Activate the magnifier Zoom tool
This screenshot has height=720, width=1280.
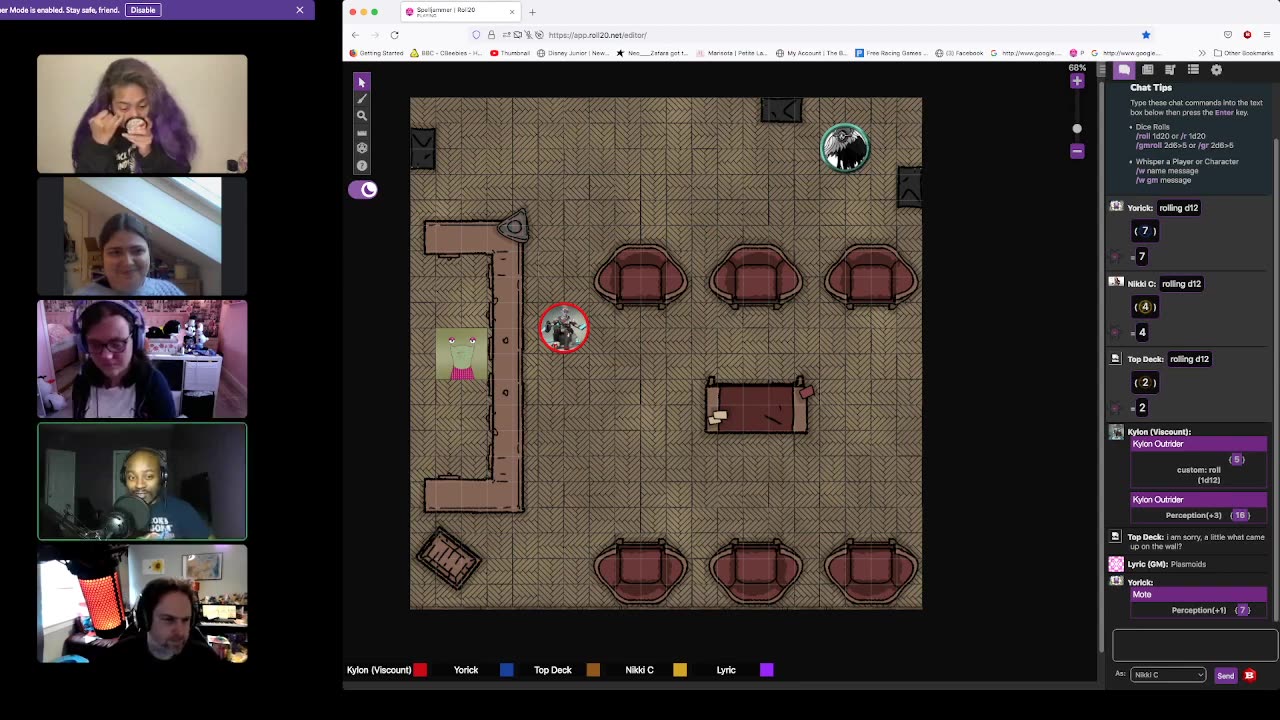click(362, 116)
